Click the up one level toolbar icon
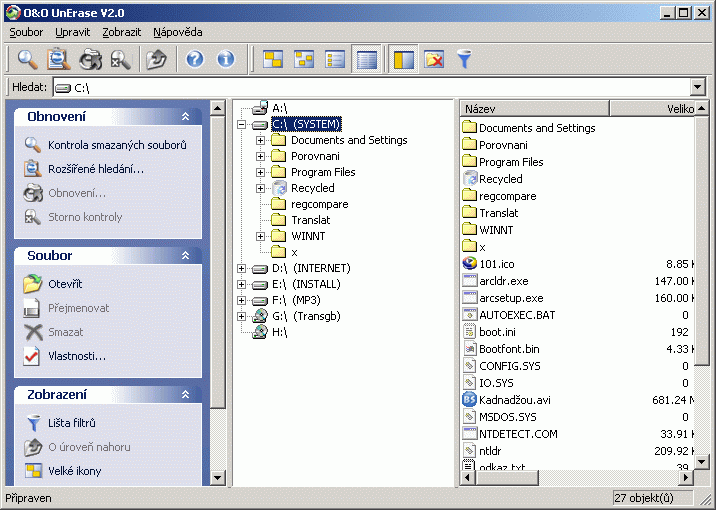Viewport: 716px width, 510px height. [x=156, y=60]
